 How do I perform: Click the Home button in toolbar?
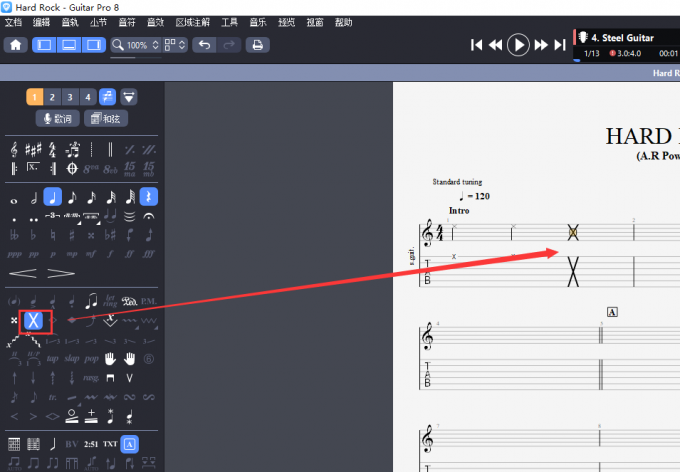[16, 45]
